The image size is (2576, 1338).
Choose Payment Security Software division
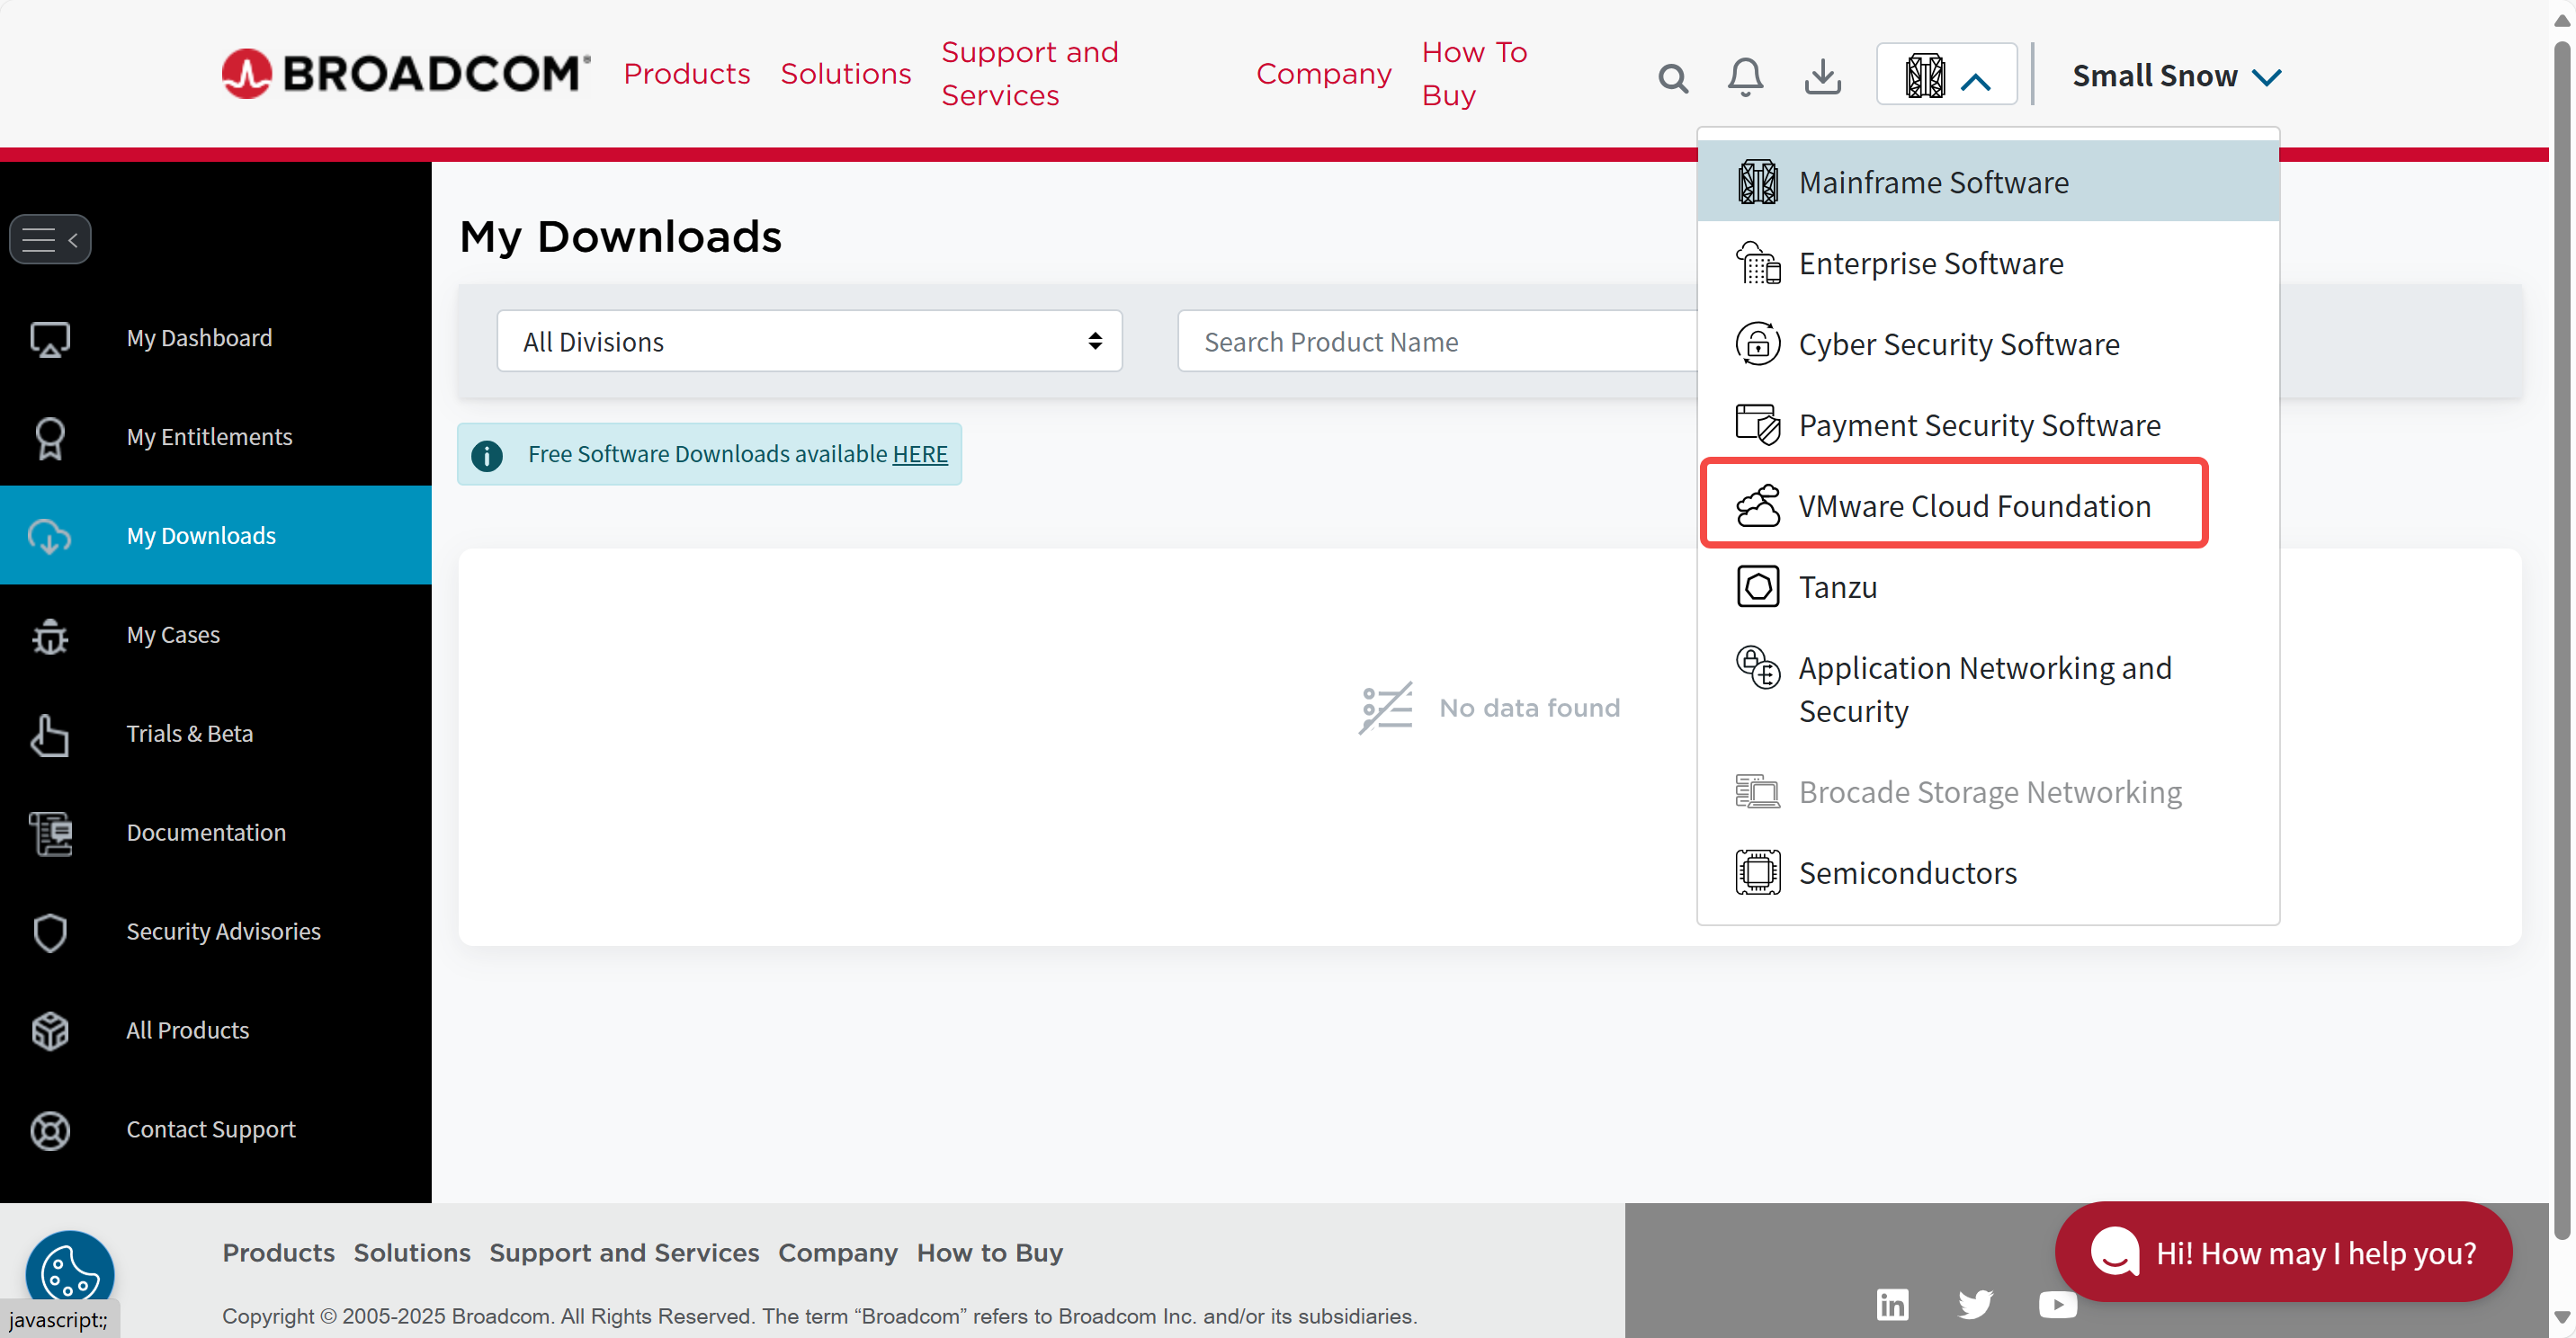(x=1988, y=425)
